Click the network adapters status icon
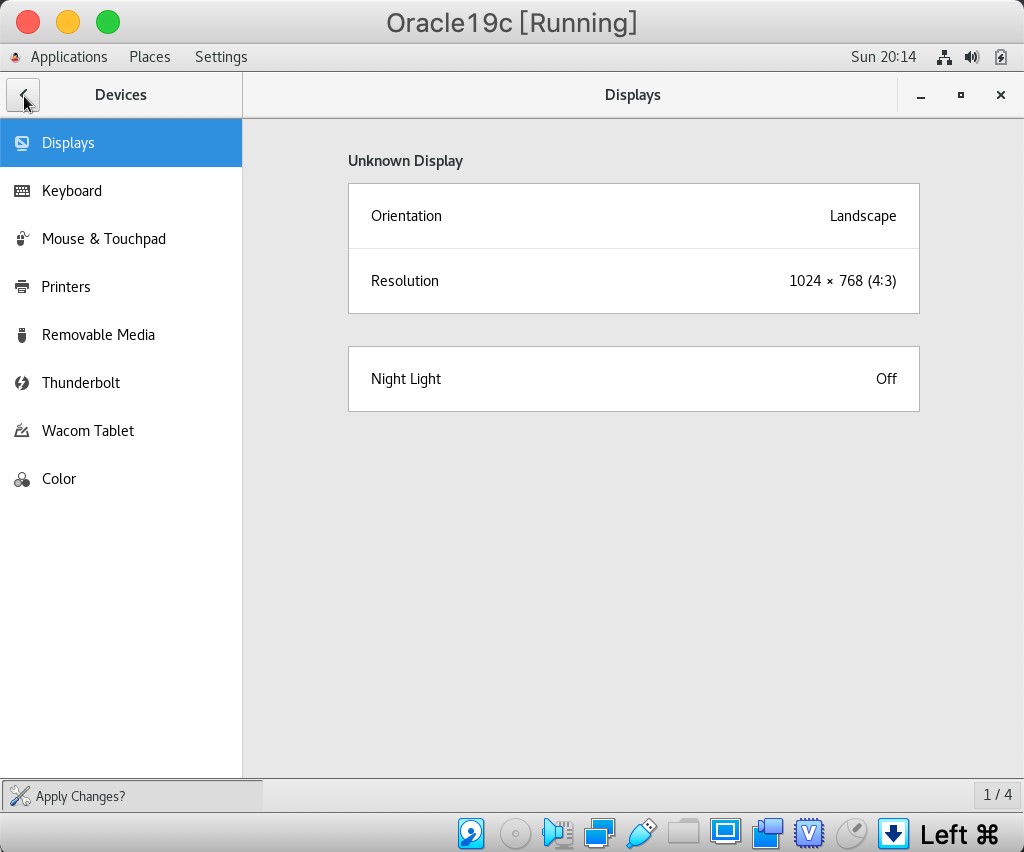1024x852 pixels. tap(600, 834)
